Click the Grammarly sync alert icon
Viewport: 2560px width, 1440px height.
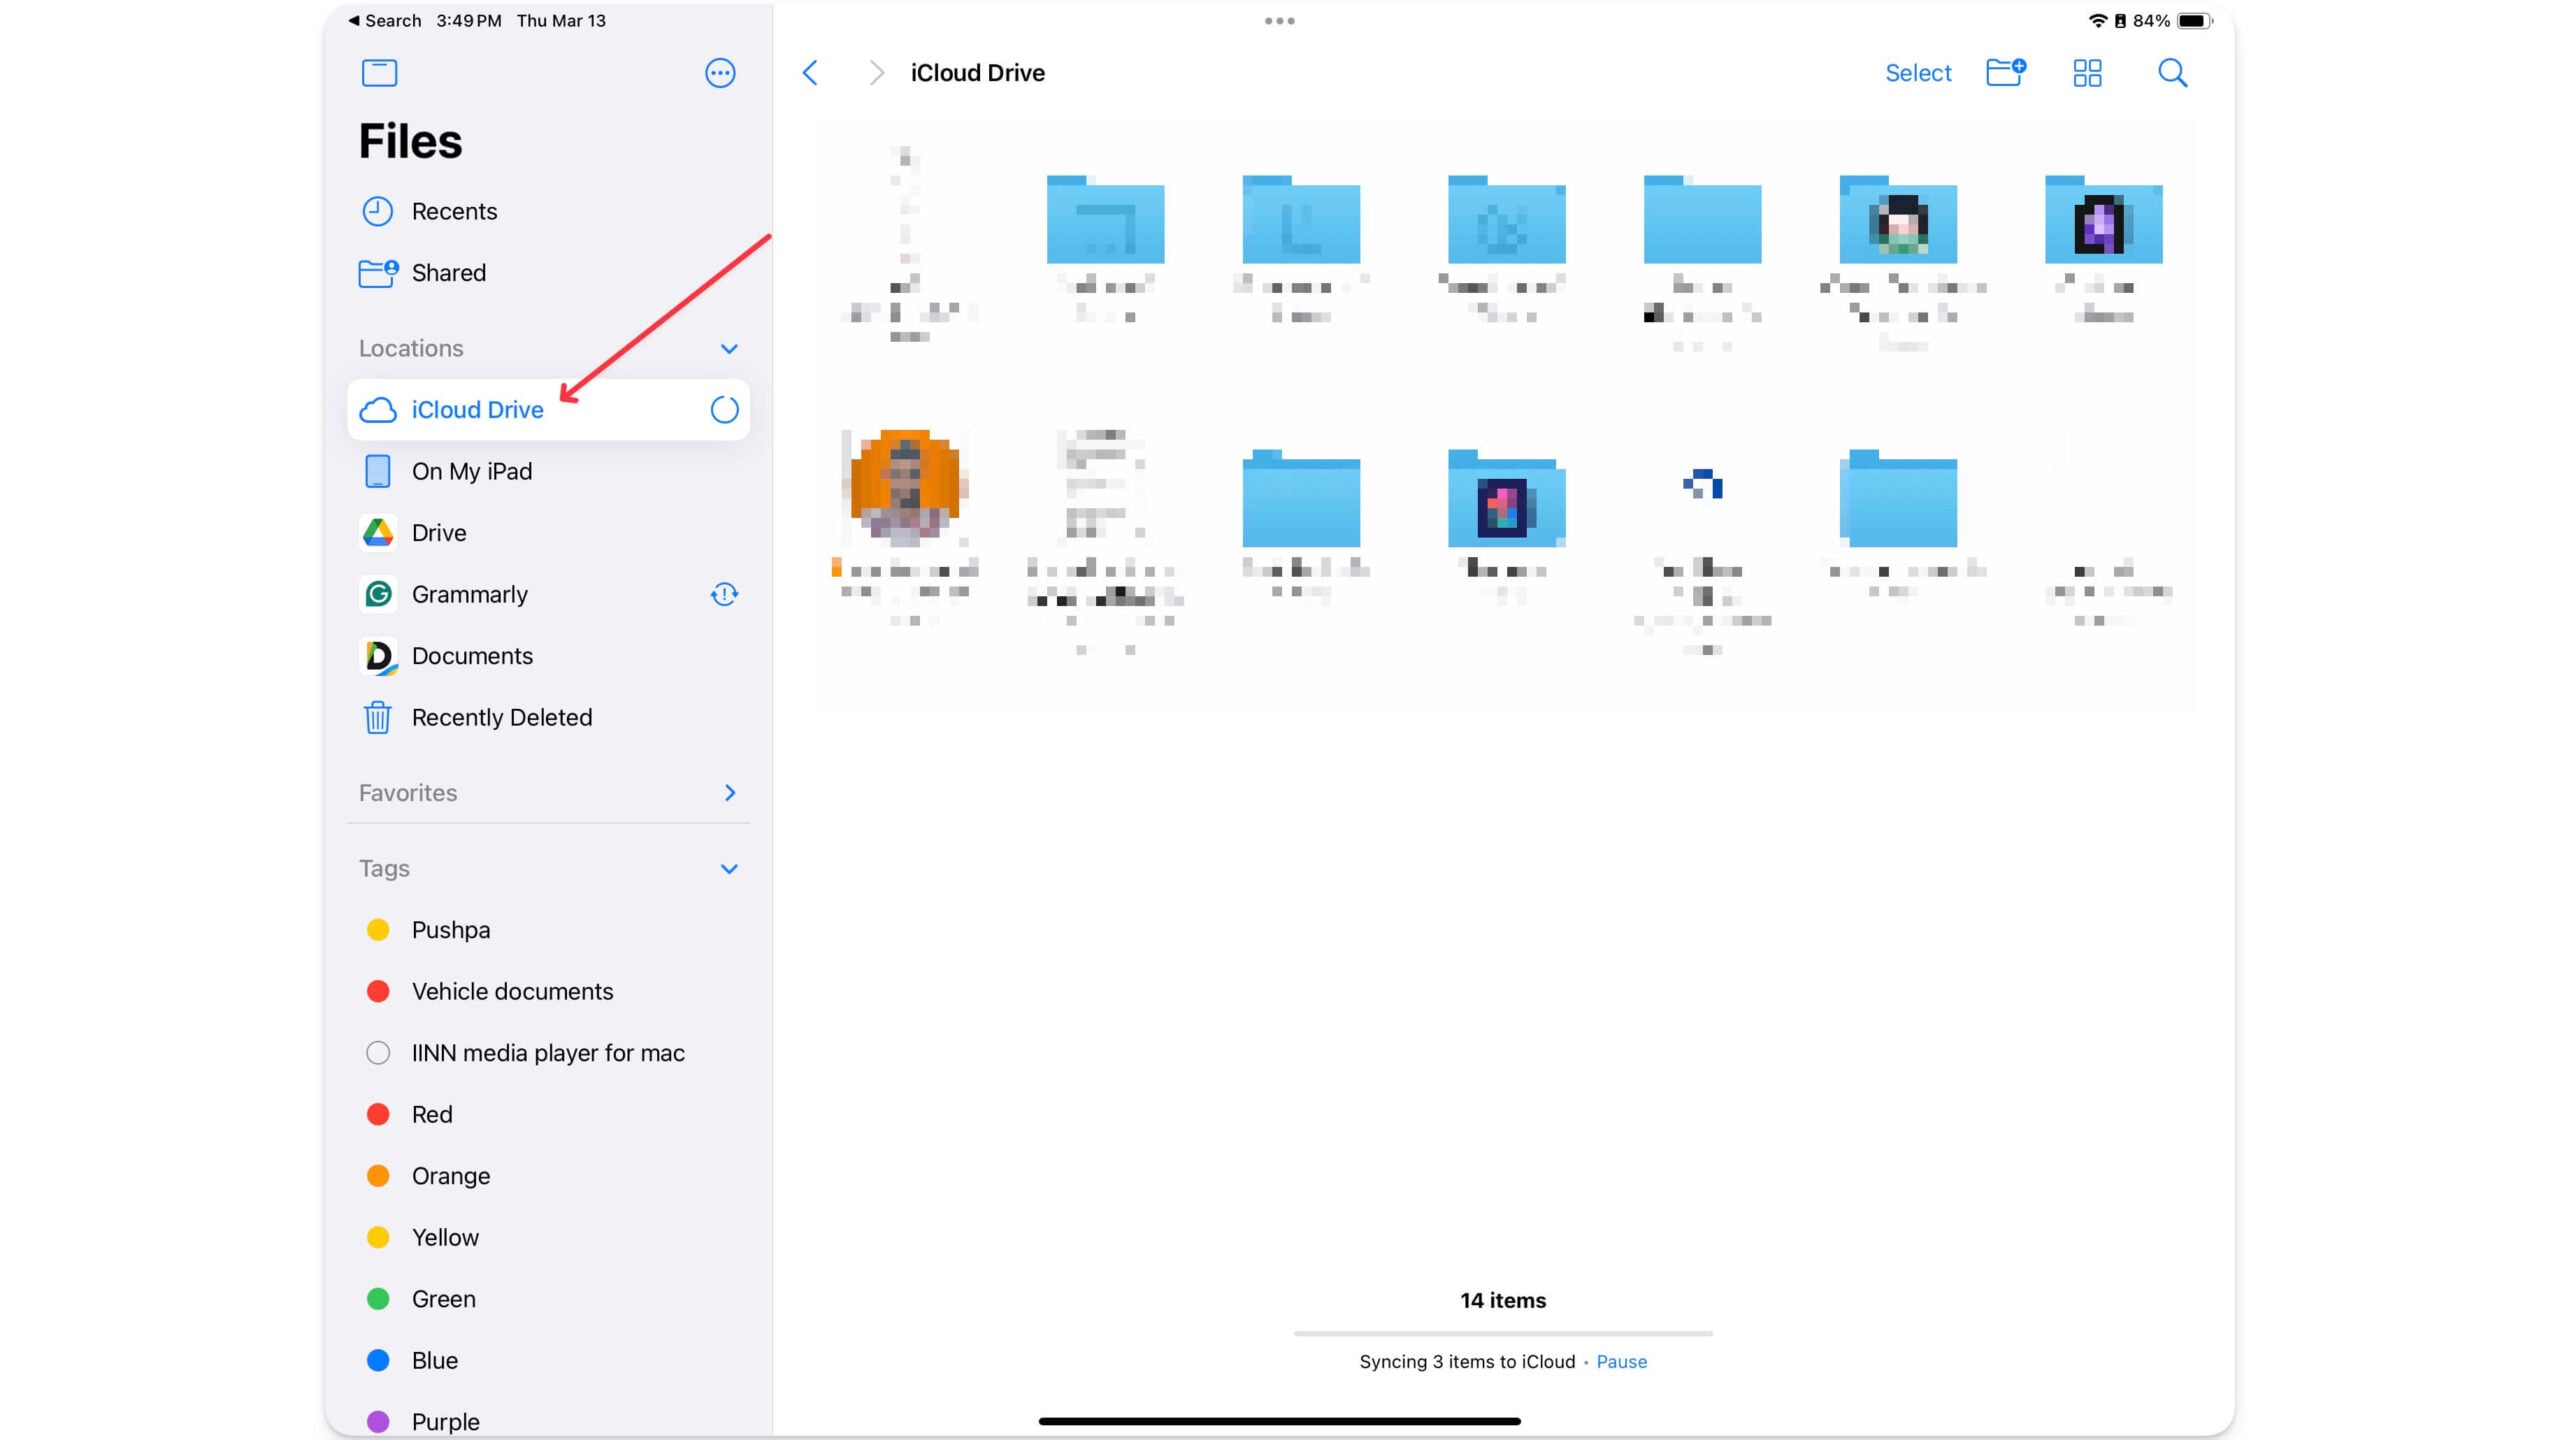click(x=724, y=595)
